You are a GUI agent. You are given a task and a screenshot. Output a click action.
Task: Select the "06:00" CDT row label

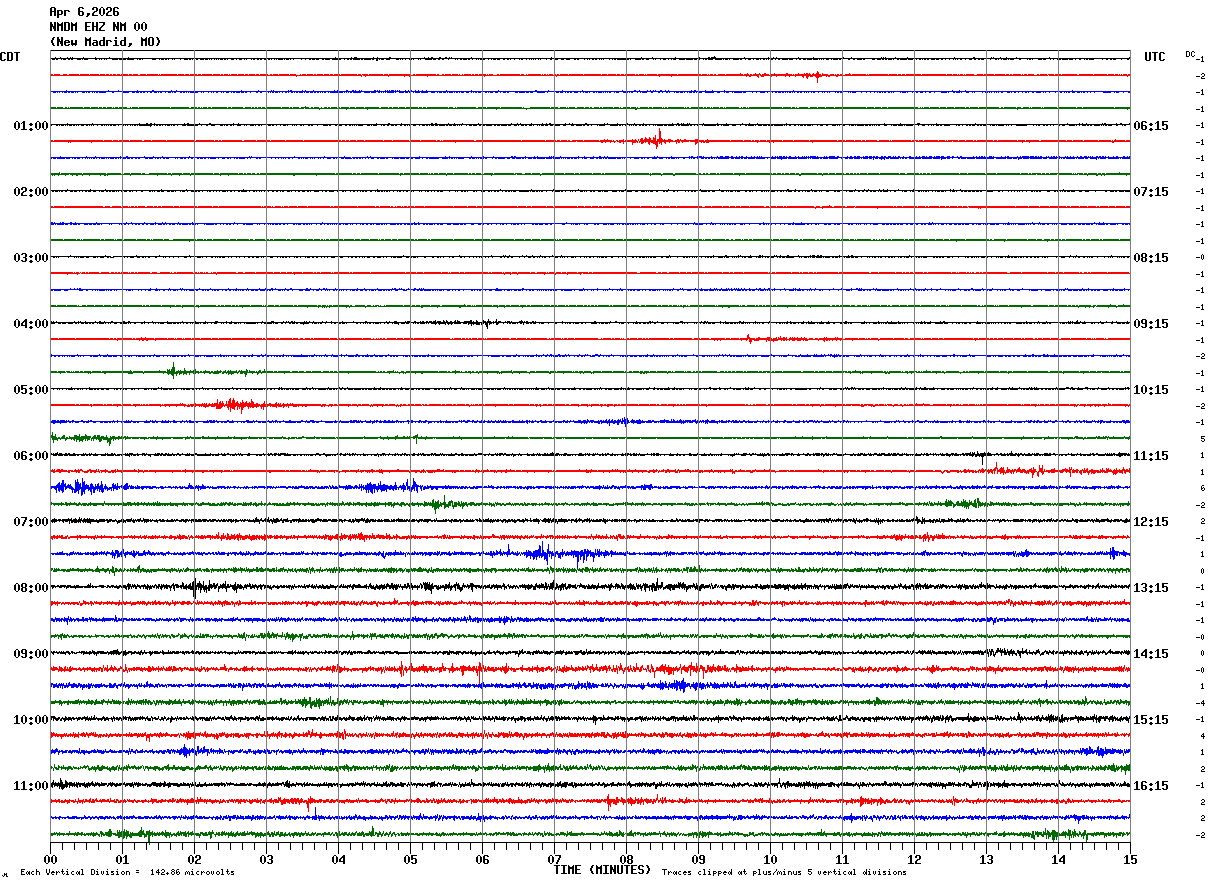click(31, 456)
